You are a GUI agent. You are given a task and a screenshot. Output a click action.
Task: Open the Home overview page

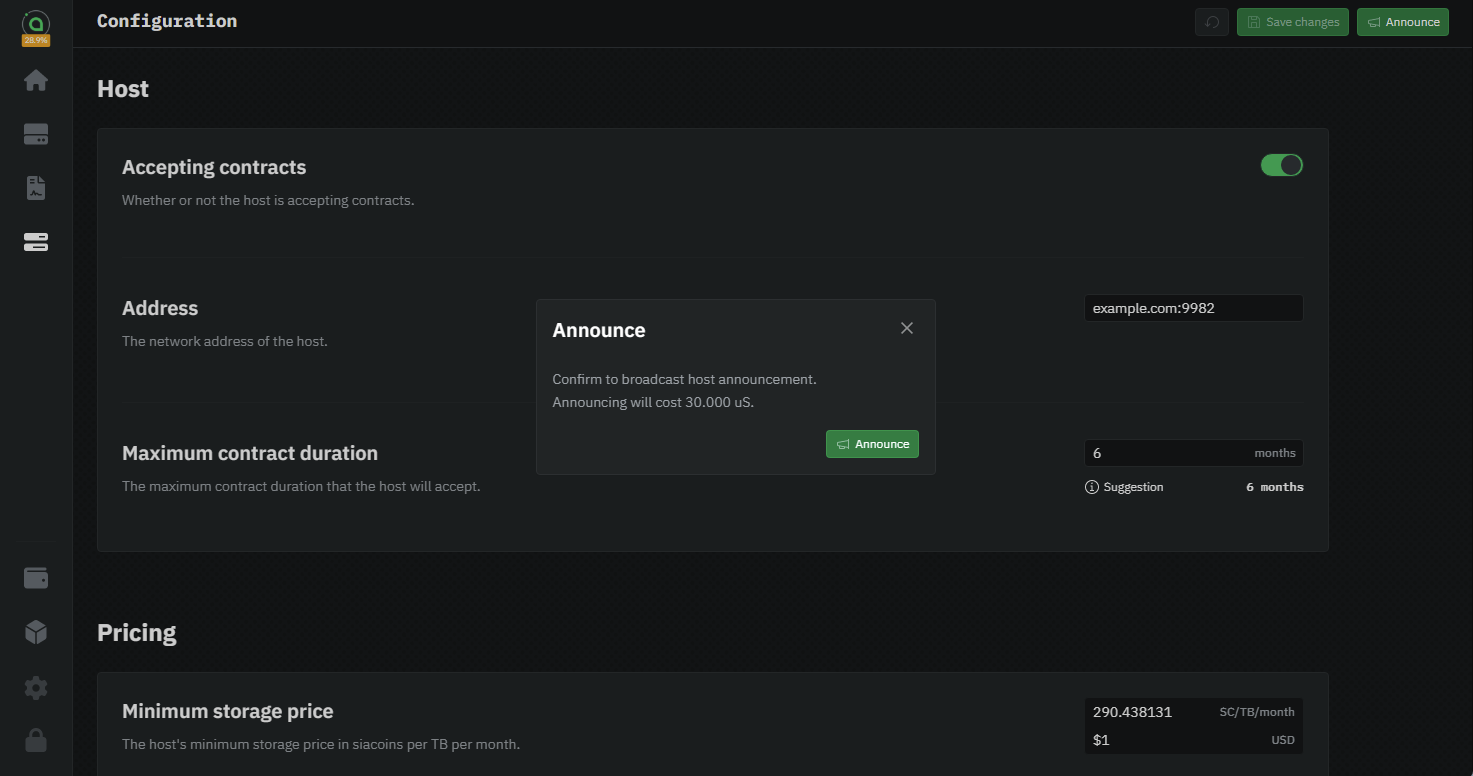[36, 80]
